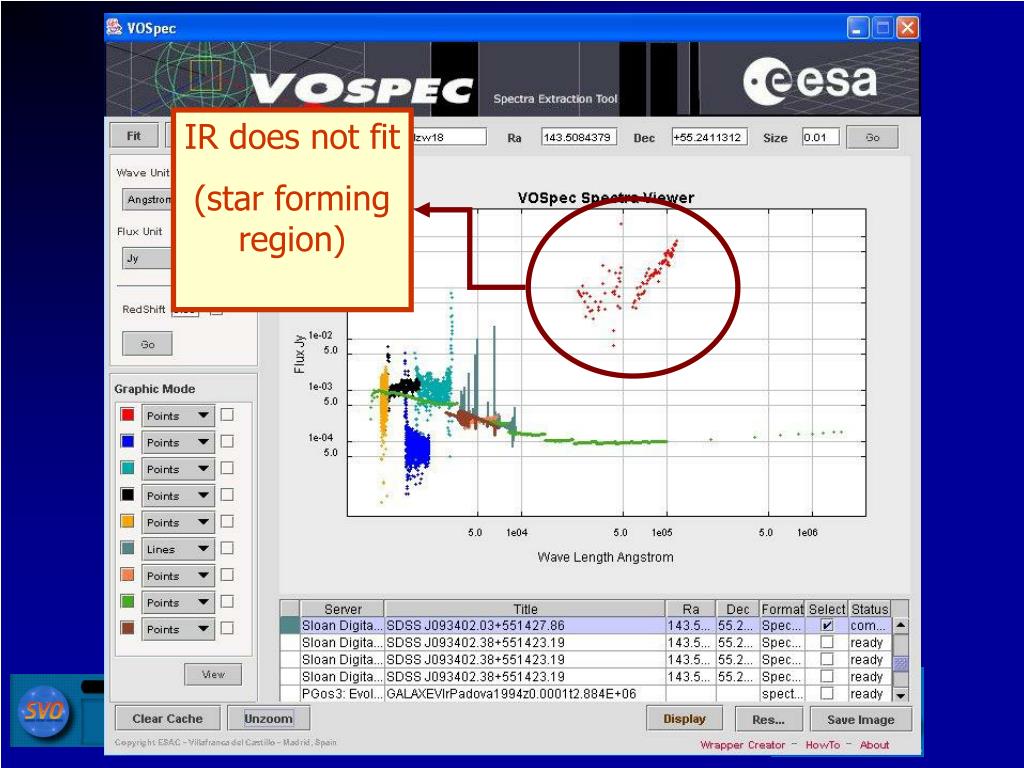Screen dimensions: 1024x768
Task: Click Go button next to Size field
Action: click(872, 138)
